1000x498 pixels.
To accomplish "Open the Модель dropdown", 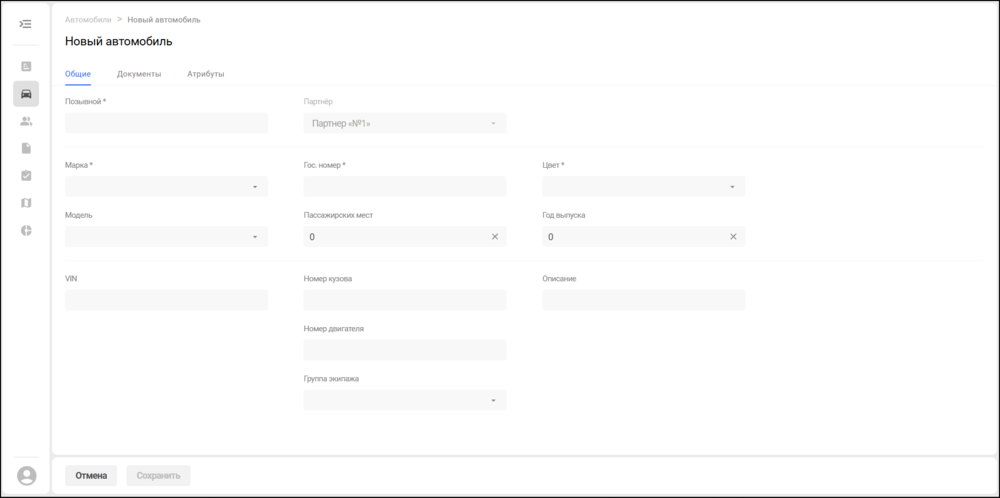I will (166, 237).
